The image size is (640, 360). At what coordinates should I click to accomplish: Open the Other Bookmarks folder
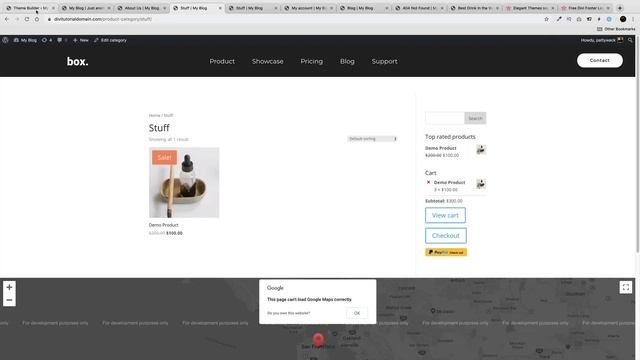click(616, 29)
